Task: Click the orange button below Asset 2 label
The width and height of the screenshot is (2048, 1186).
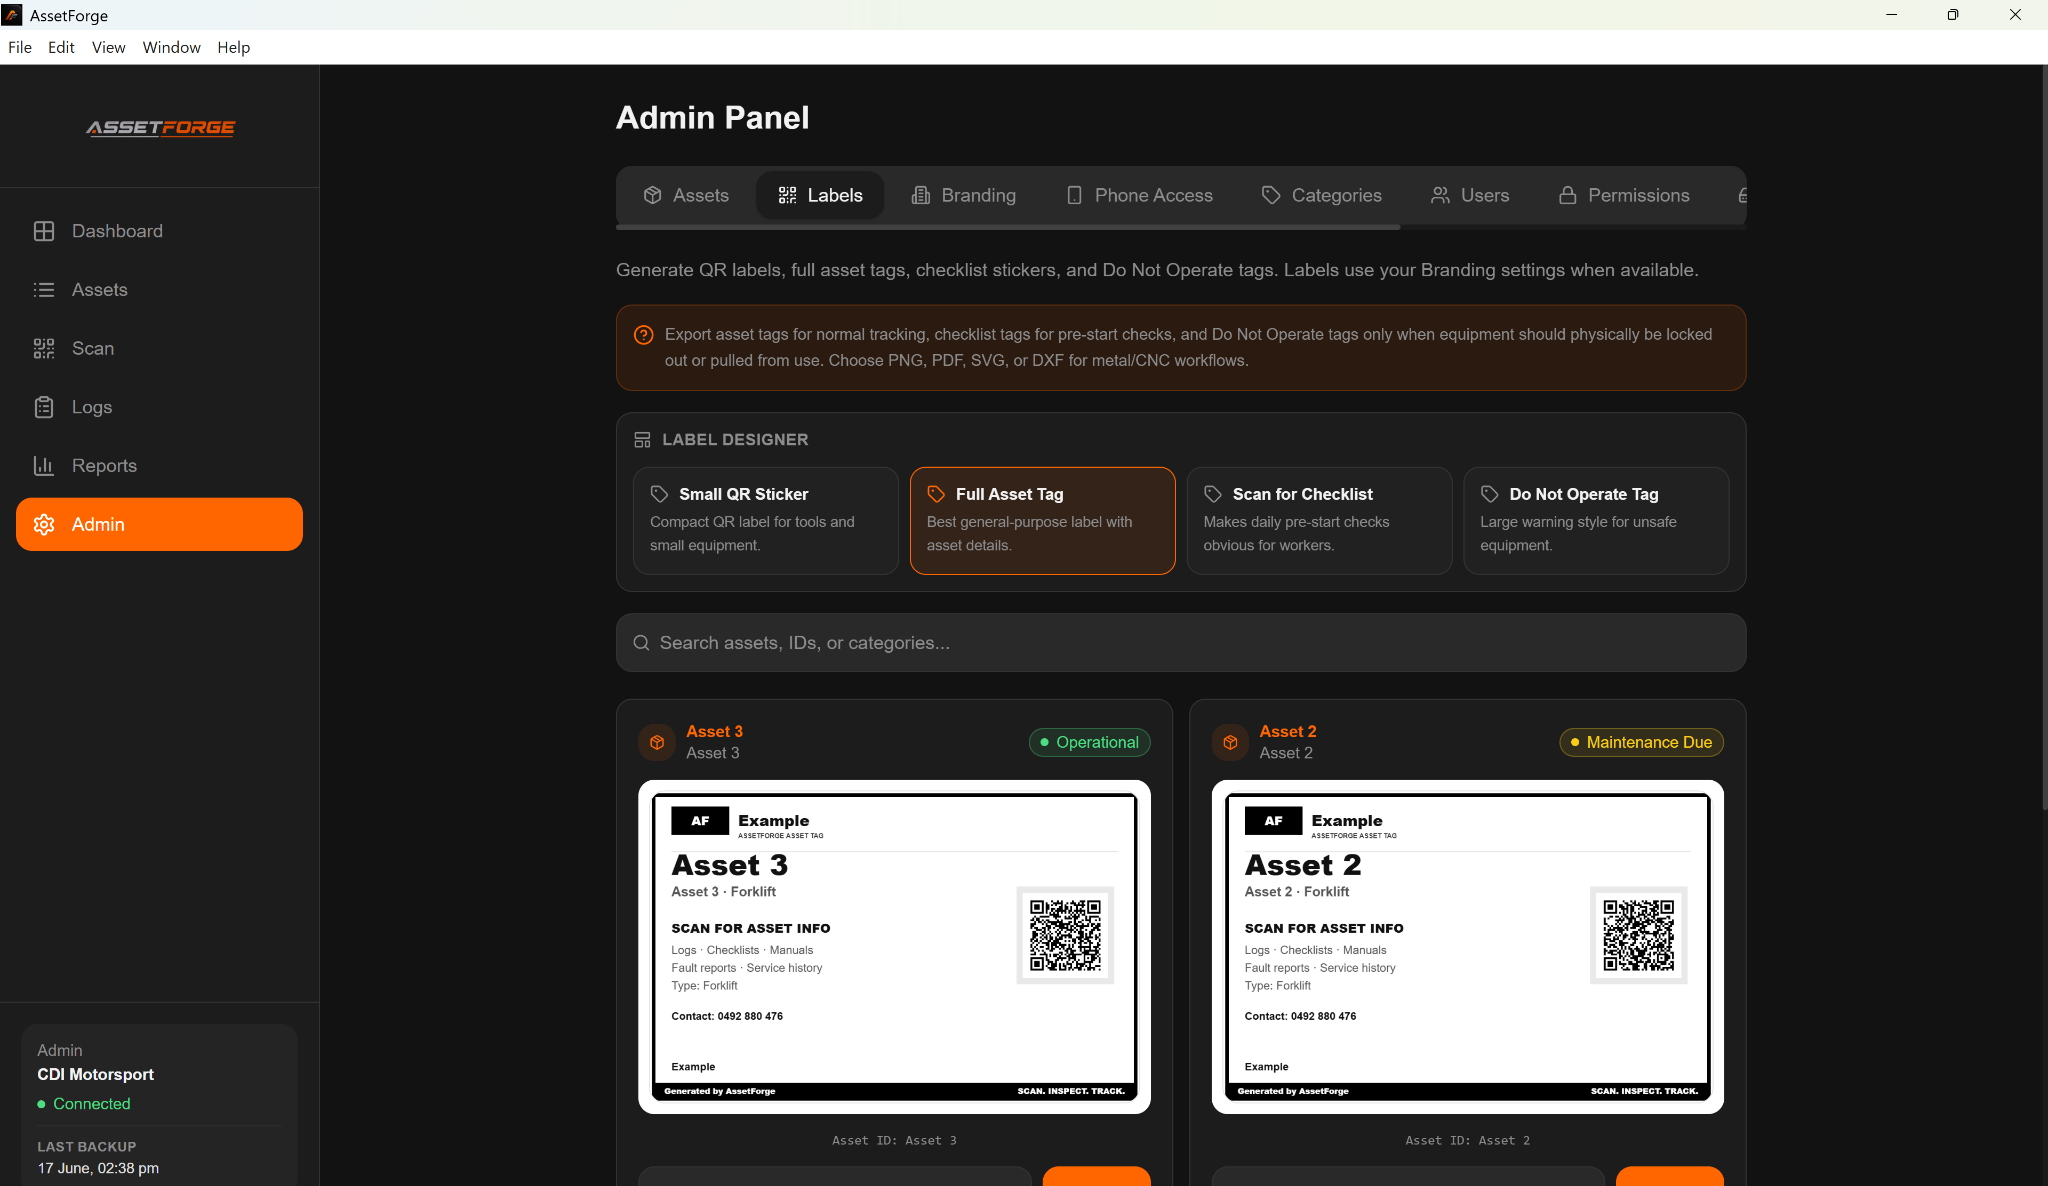Action: [1669, 1176]
